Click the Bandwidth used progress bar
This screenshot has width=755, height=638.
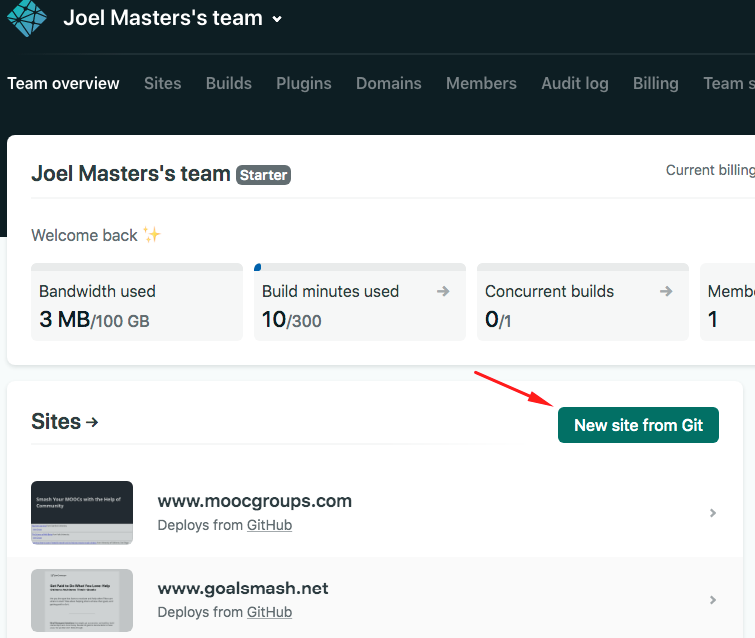pyautogui.click(x=137, y=267)
